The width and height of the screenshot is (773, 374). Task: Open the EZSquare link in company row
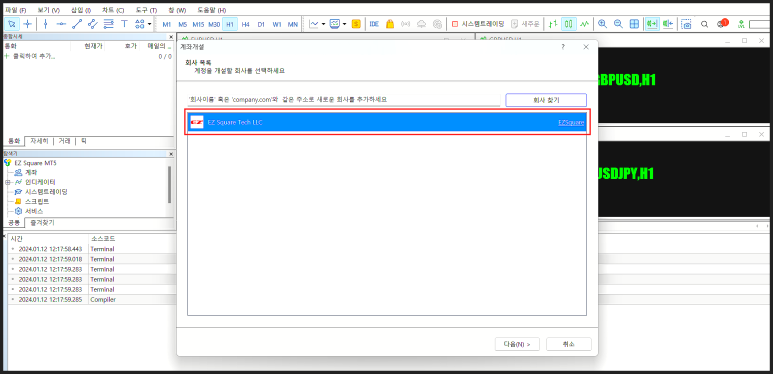[571, 122]
